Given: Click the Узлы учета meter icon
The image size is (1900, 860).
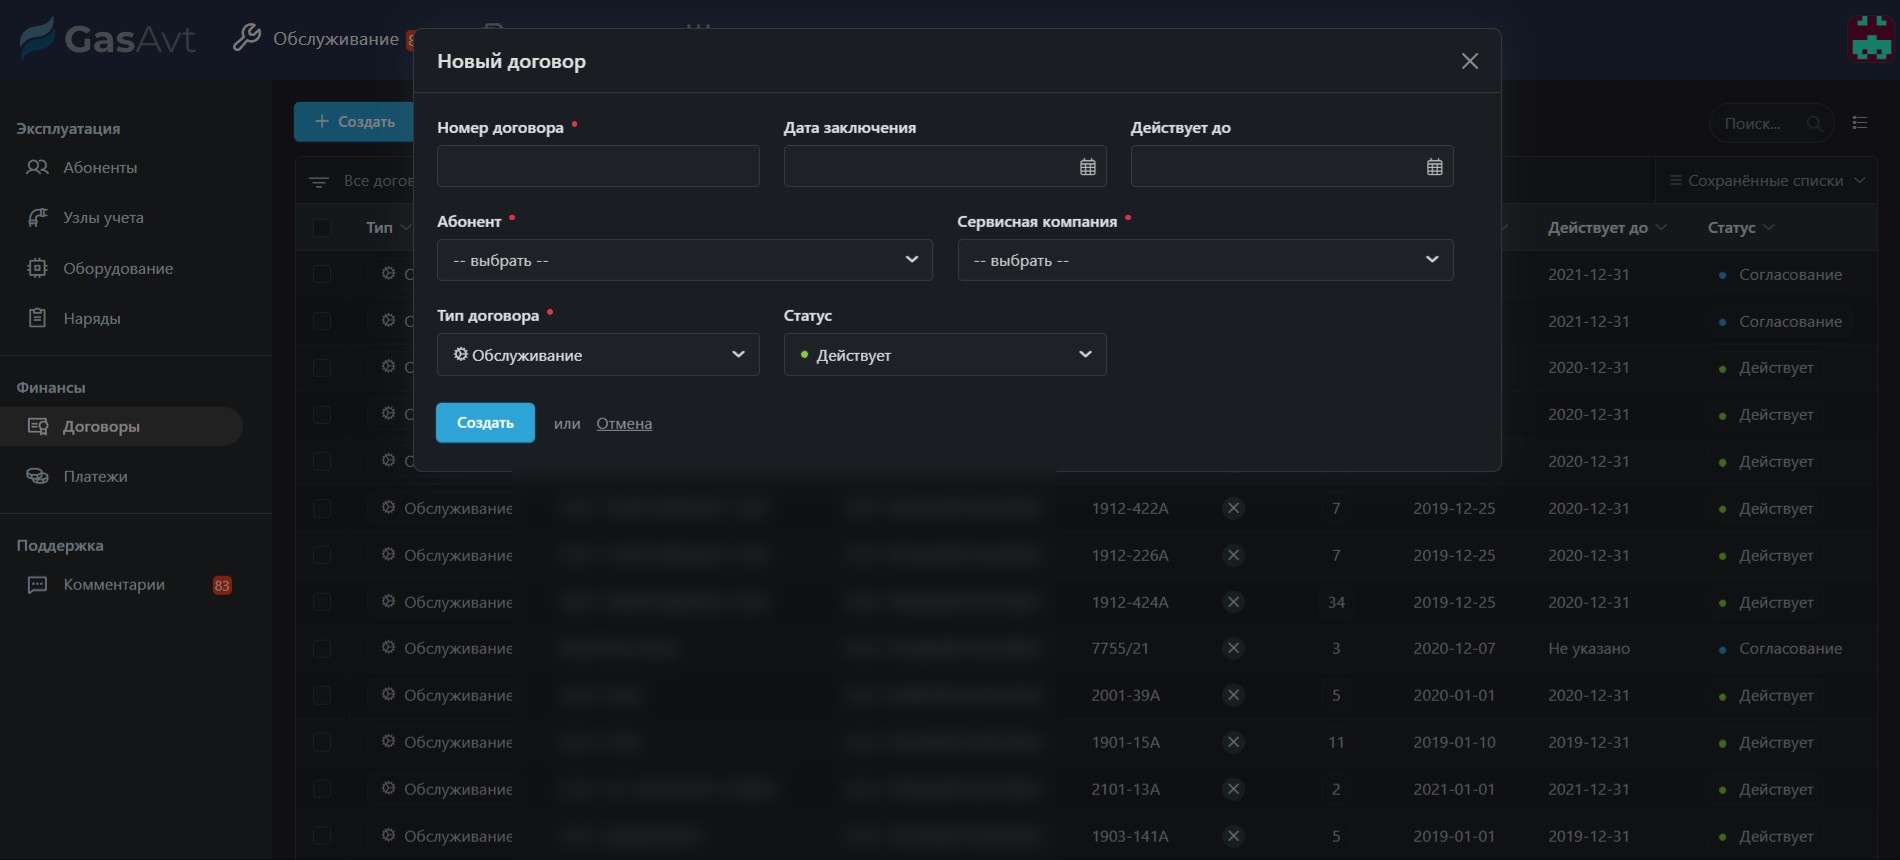Looking at the screenshot, I should [37, 217].
